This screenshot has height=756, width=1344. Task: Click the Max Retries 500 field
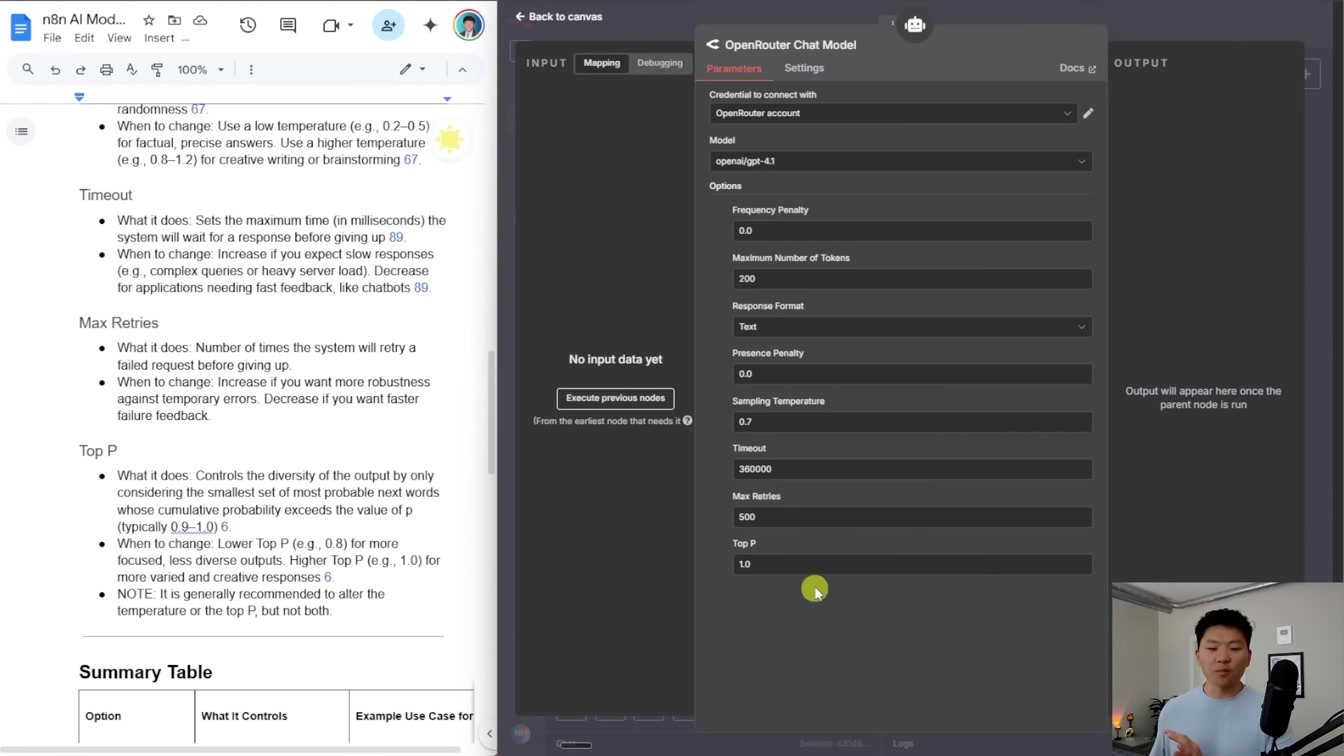912,517
